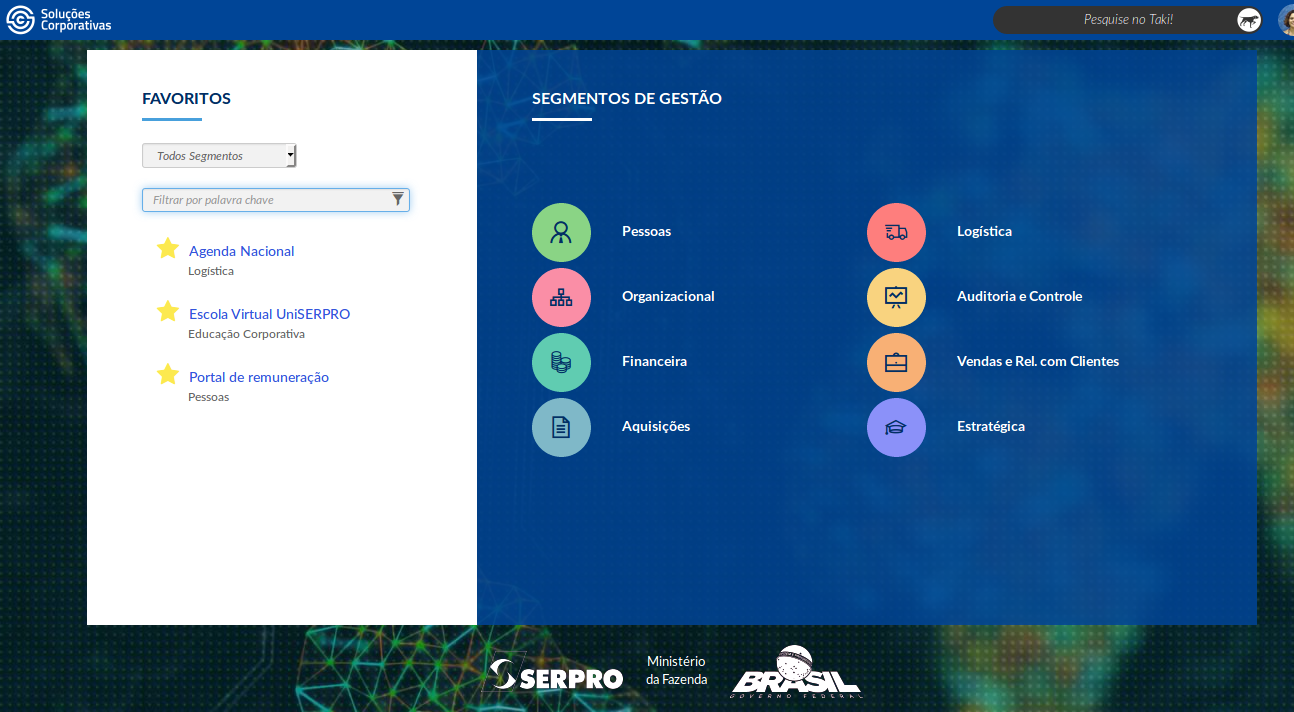Open Escola Virtual UniSERPRO link
The width and height of the screenshot is (1294, 712).
(x=269, y=314)
